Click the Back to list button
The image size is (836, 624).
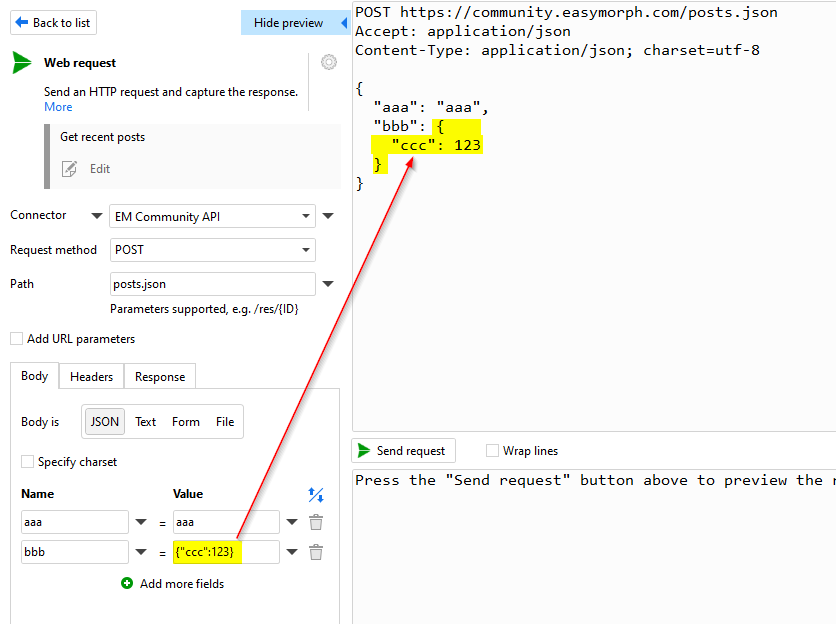52,22
